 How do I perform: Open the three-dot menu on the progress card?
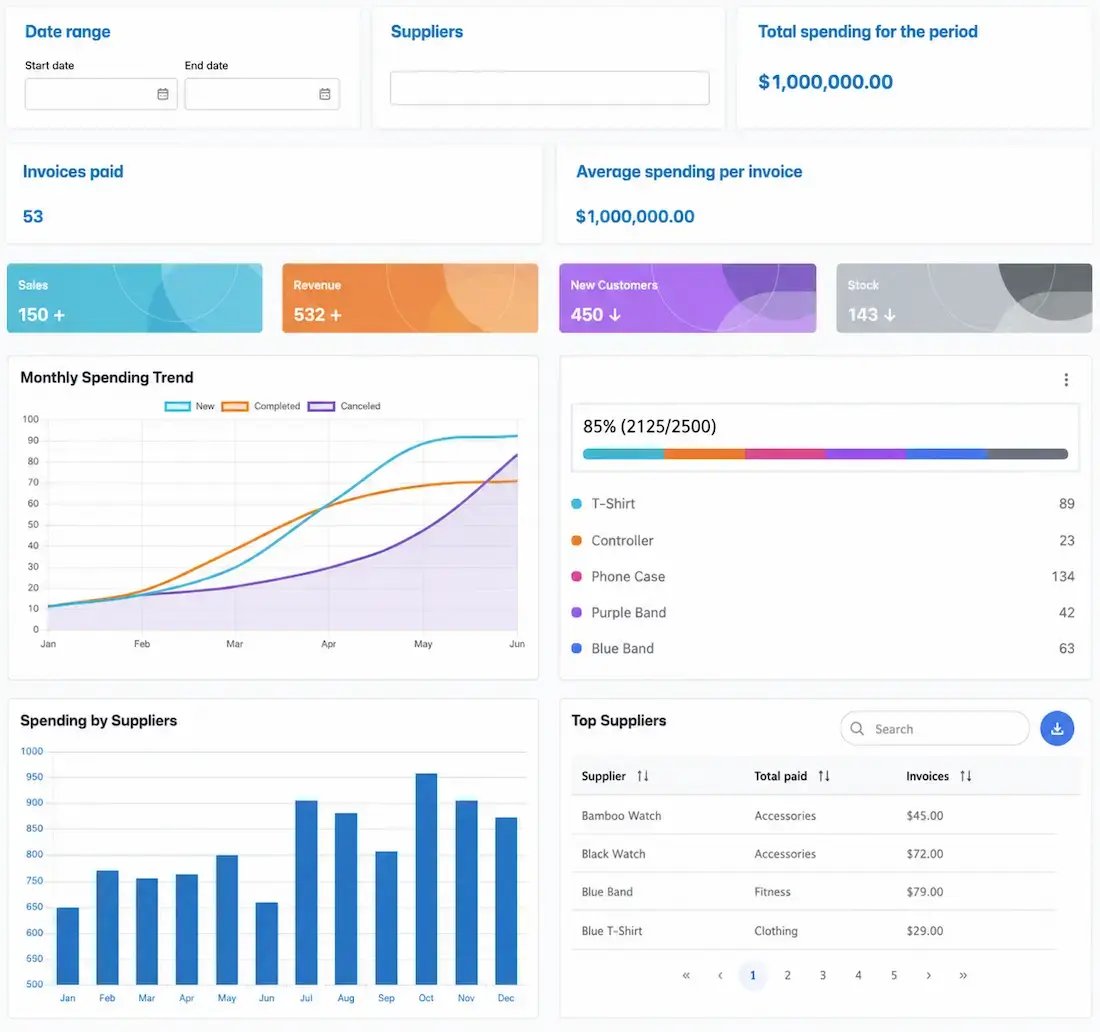1066,380
